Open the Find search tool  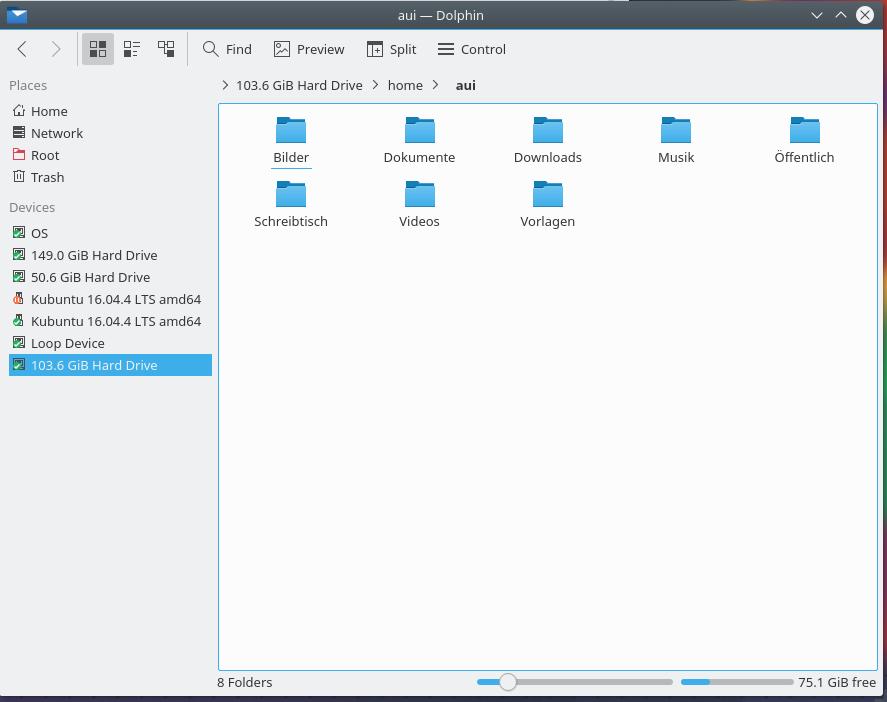pyautogui.click(x=227, y=49)
